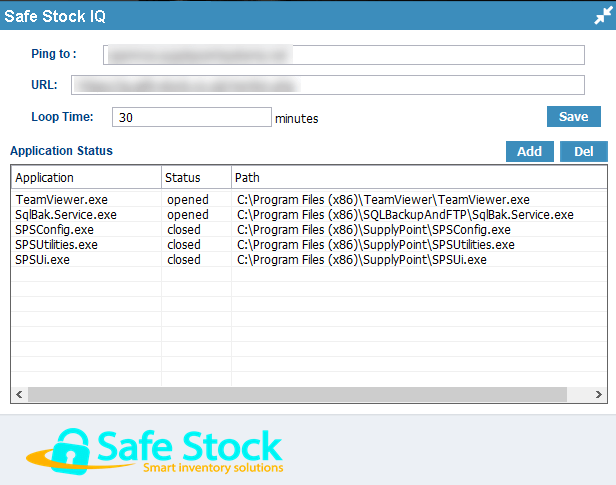Sort by the Application column header
616x485 pixels.
pos(86,178)
